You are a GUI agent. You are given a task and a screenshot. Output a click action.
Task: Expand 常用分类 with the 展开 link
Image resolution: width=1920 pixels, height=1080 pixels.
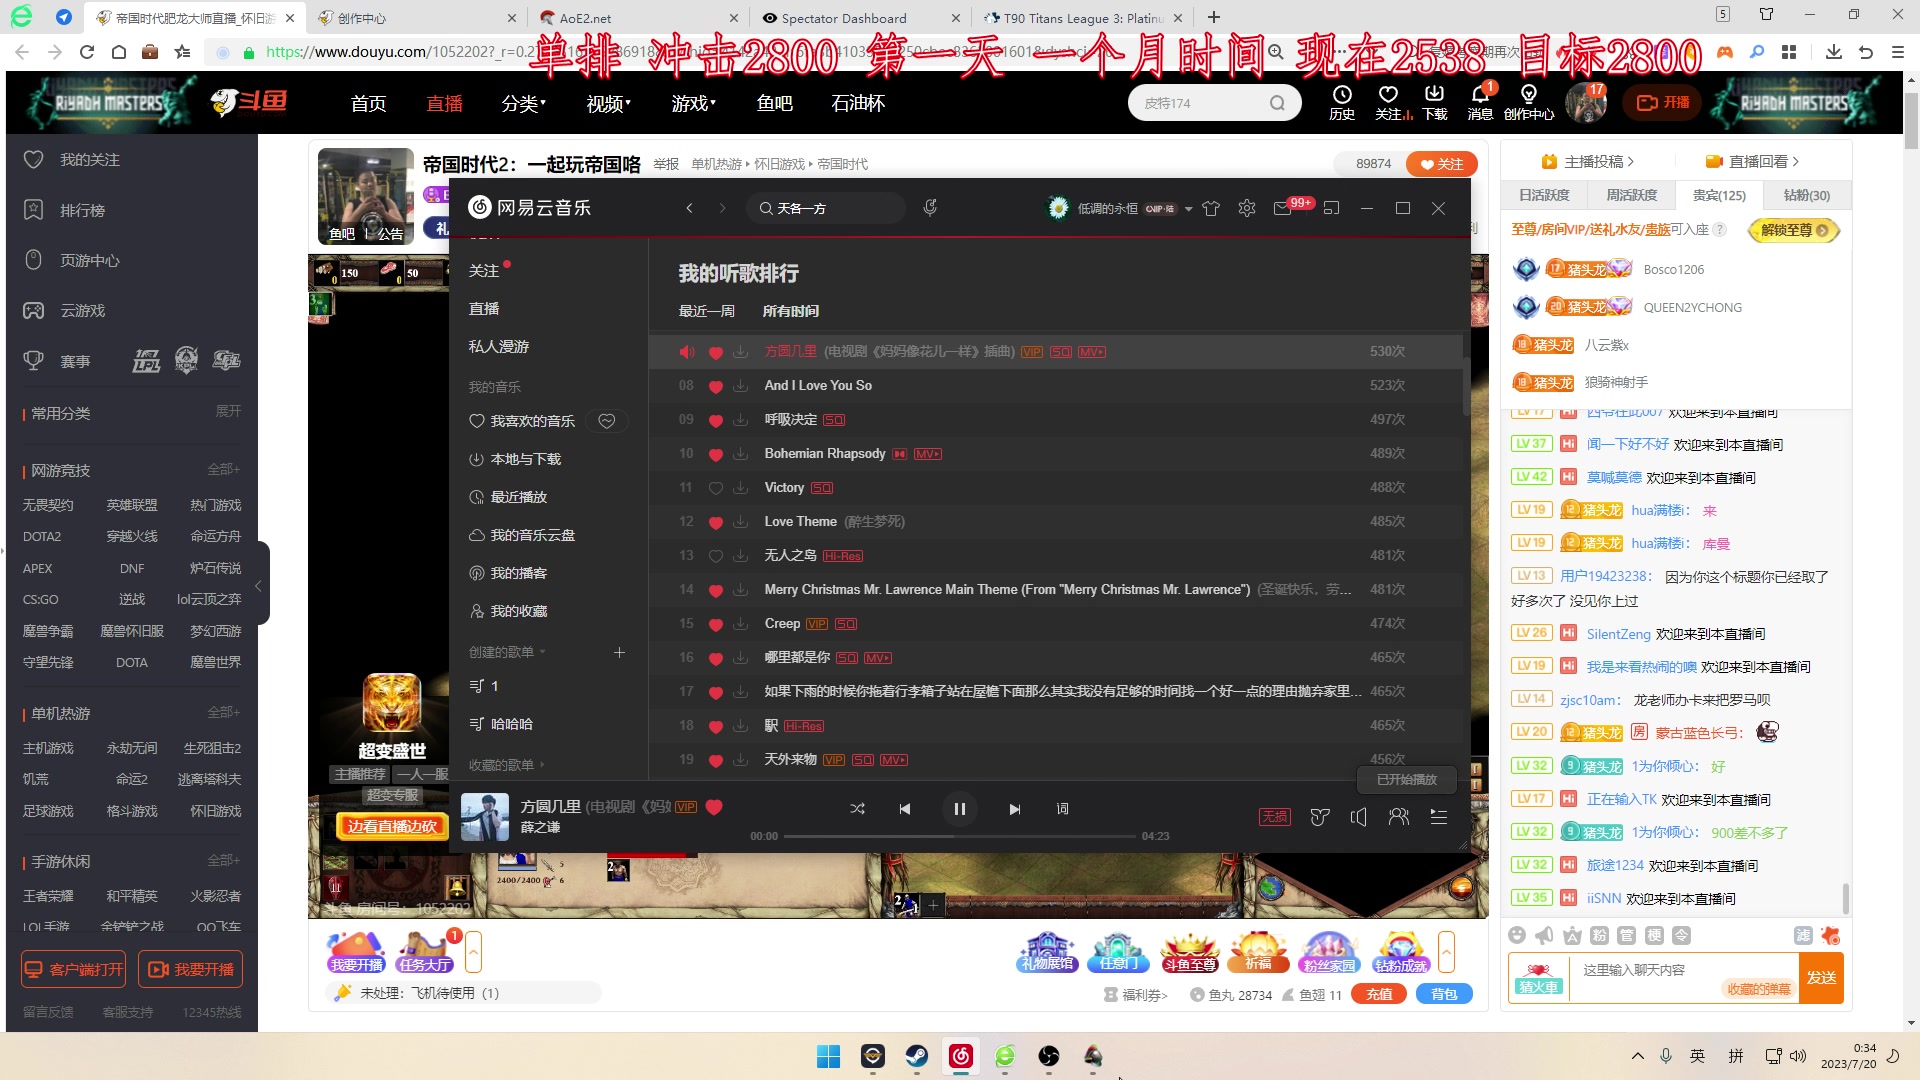pos(228,411)
